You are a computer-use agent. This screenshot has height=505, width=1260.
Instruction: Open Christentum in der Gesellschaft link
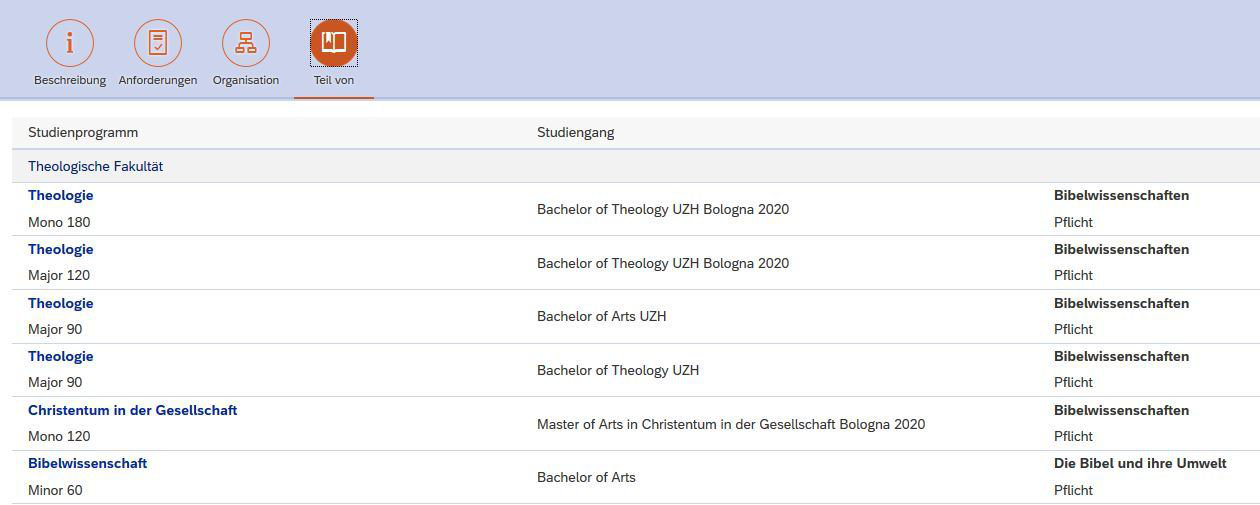click(x=133, y=411)
